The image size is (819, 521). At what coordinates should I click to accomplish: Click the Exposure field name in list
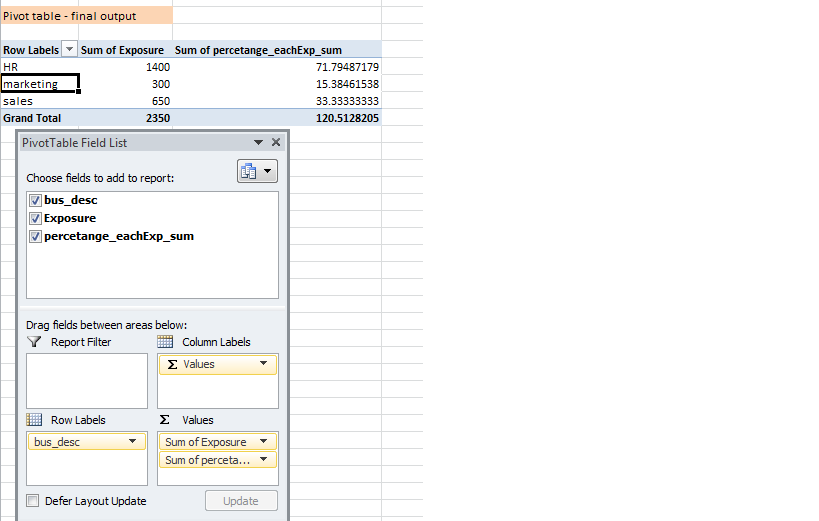70,218
